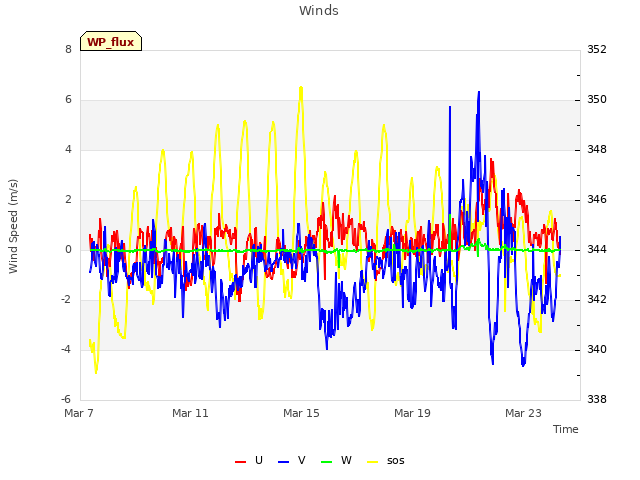Click the left axis value -2
Screen dimensions: 640x480
(x=66, y=300)
